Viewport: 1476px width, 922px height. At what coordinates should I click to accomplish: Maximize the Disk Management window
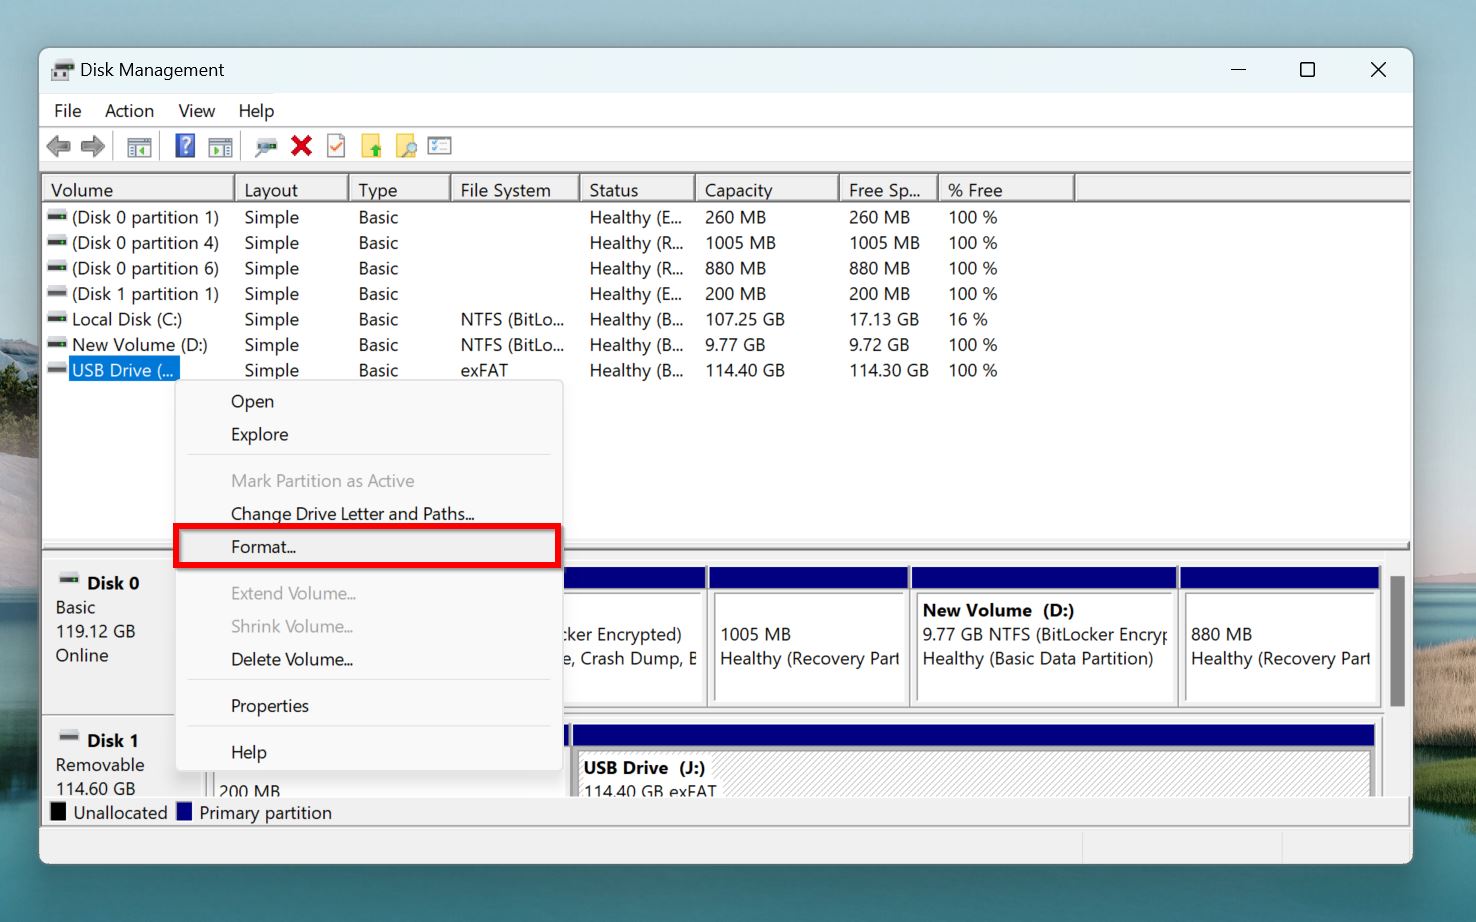point(1307,69)
